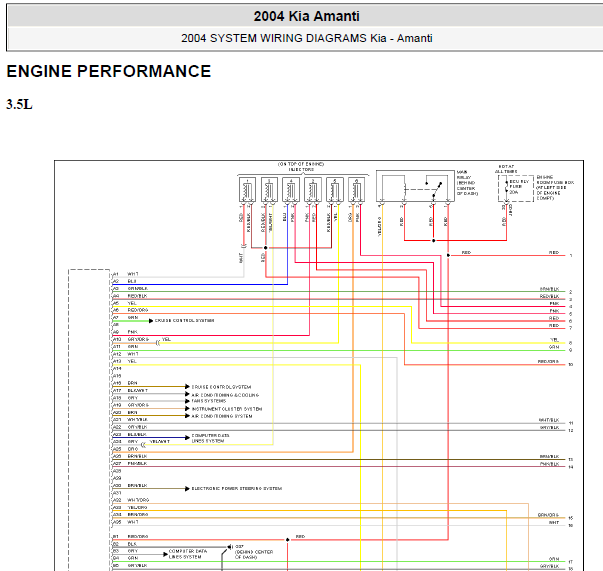The height and width of the screenshot is (571, 603).
Task: Click pin label A6 RED/ORG
Action: click(130, 310)
